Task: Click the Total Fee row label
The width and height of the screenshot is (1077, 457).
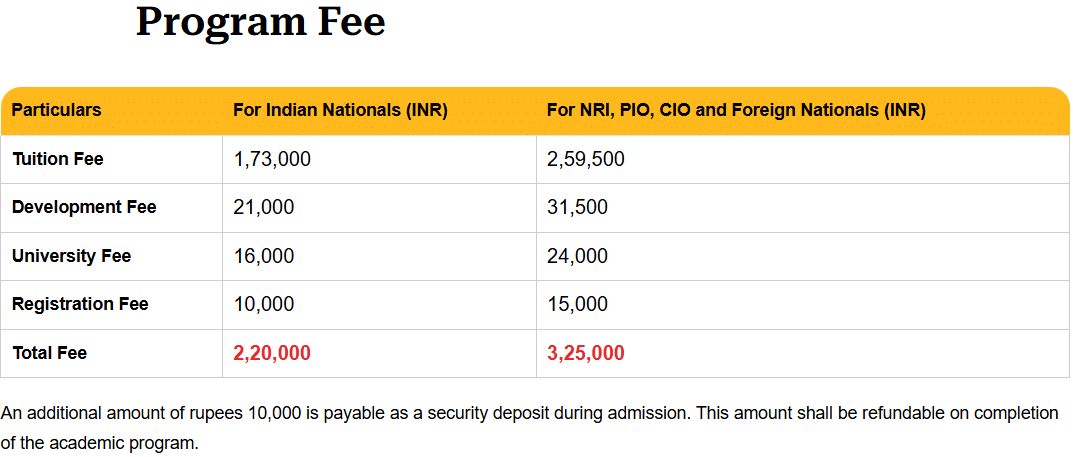Action: (x=49, y=353)
